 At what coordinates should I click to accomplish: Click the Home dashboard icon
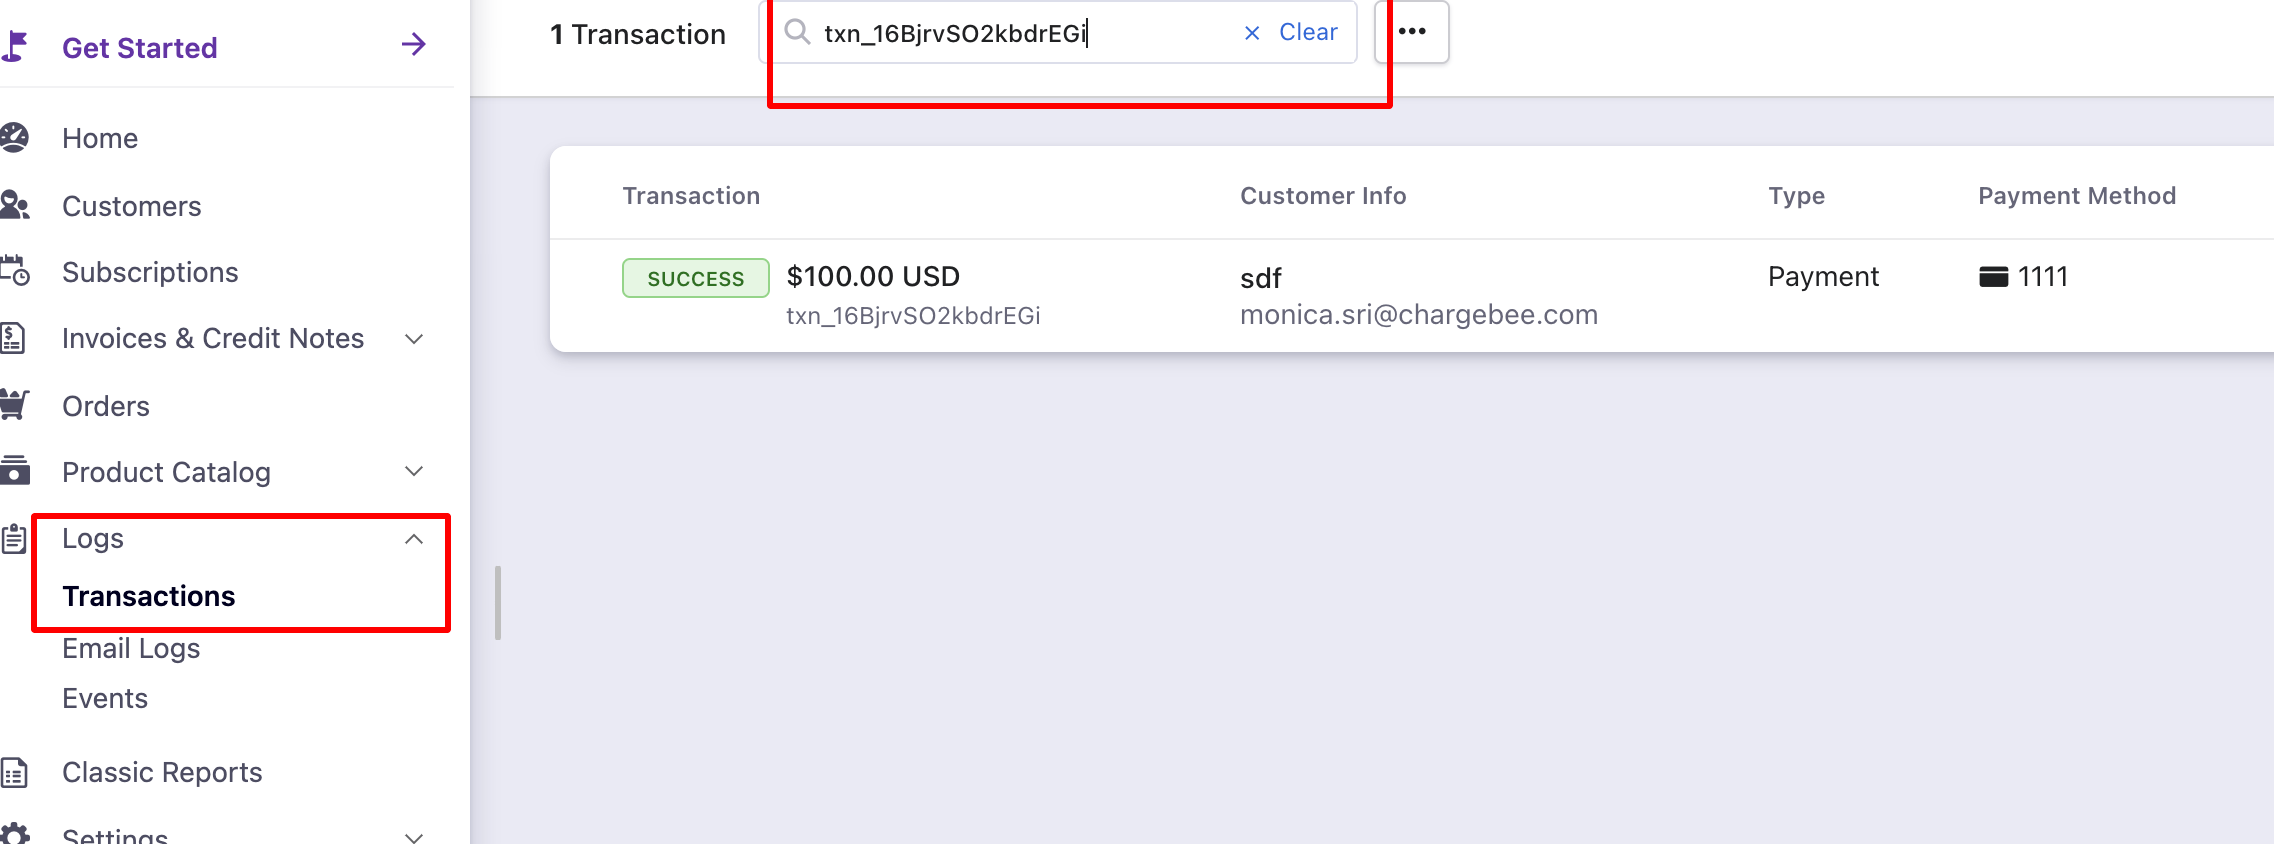coord(14,138)
